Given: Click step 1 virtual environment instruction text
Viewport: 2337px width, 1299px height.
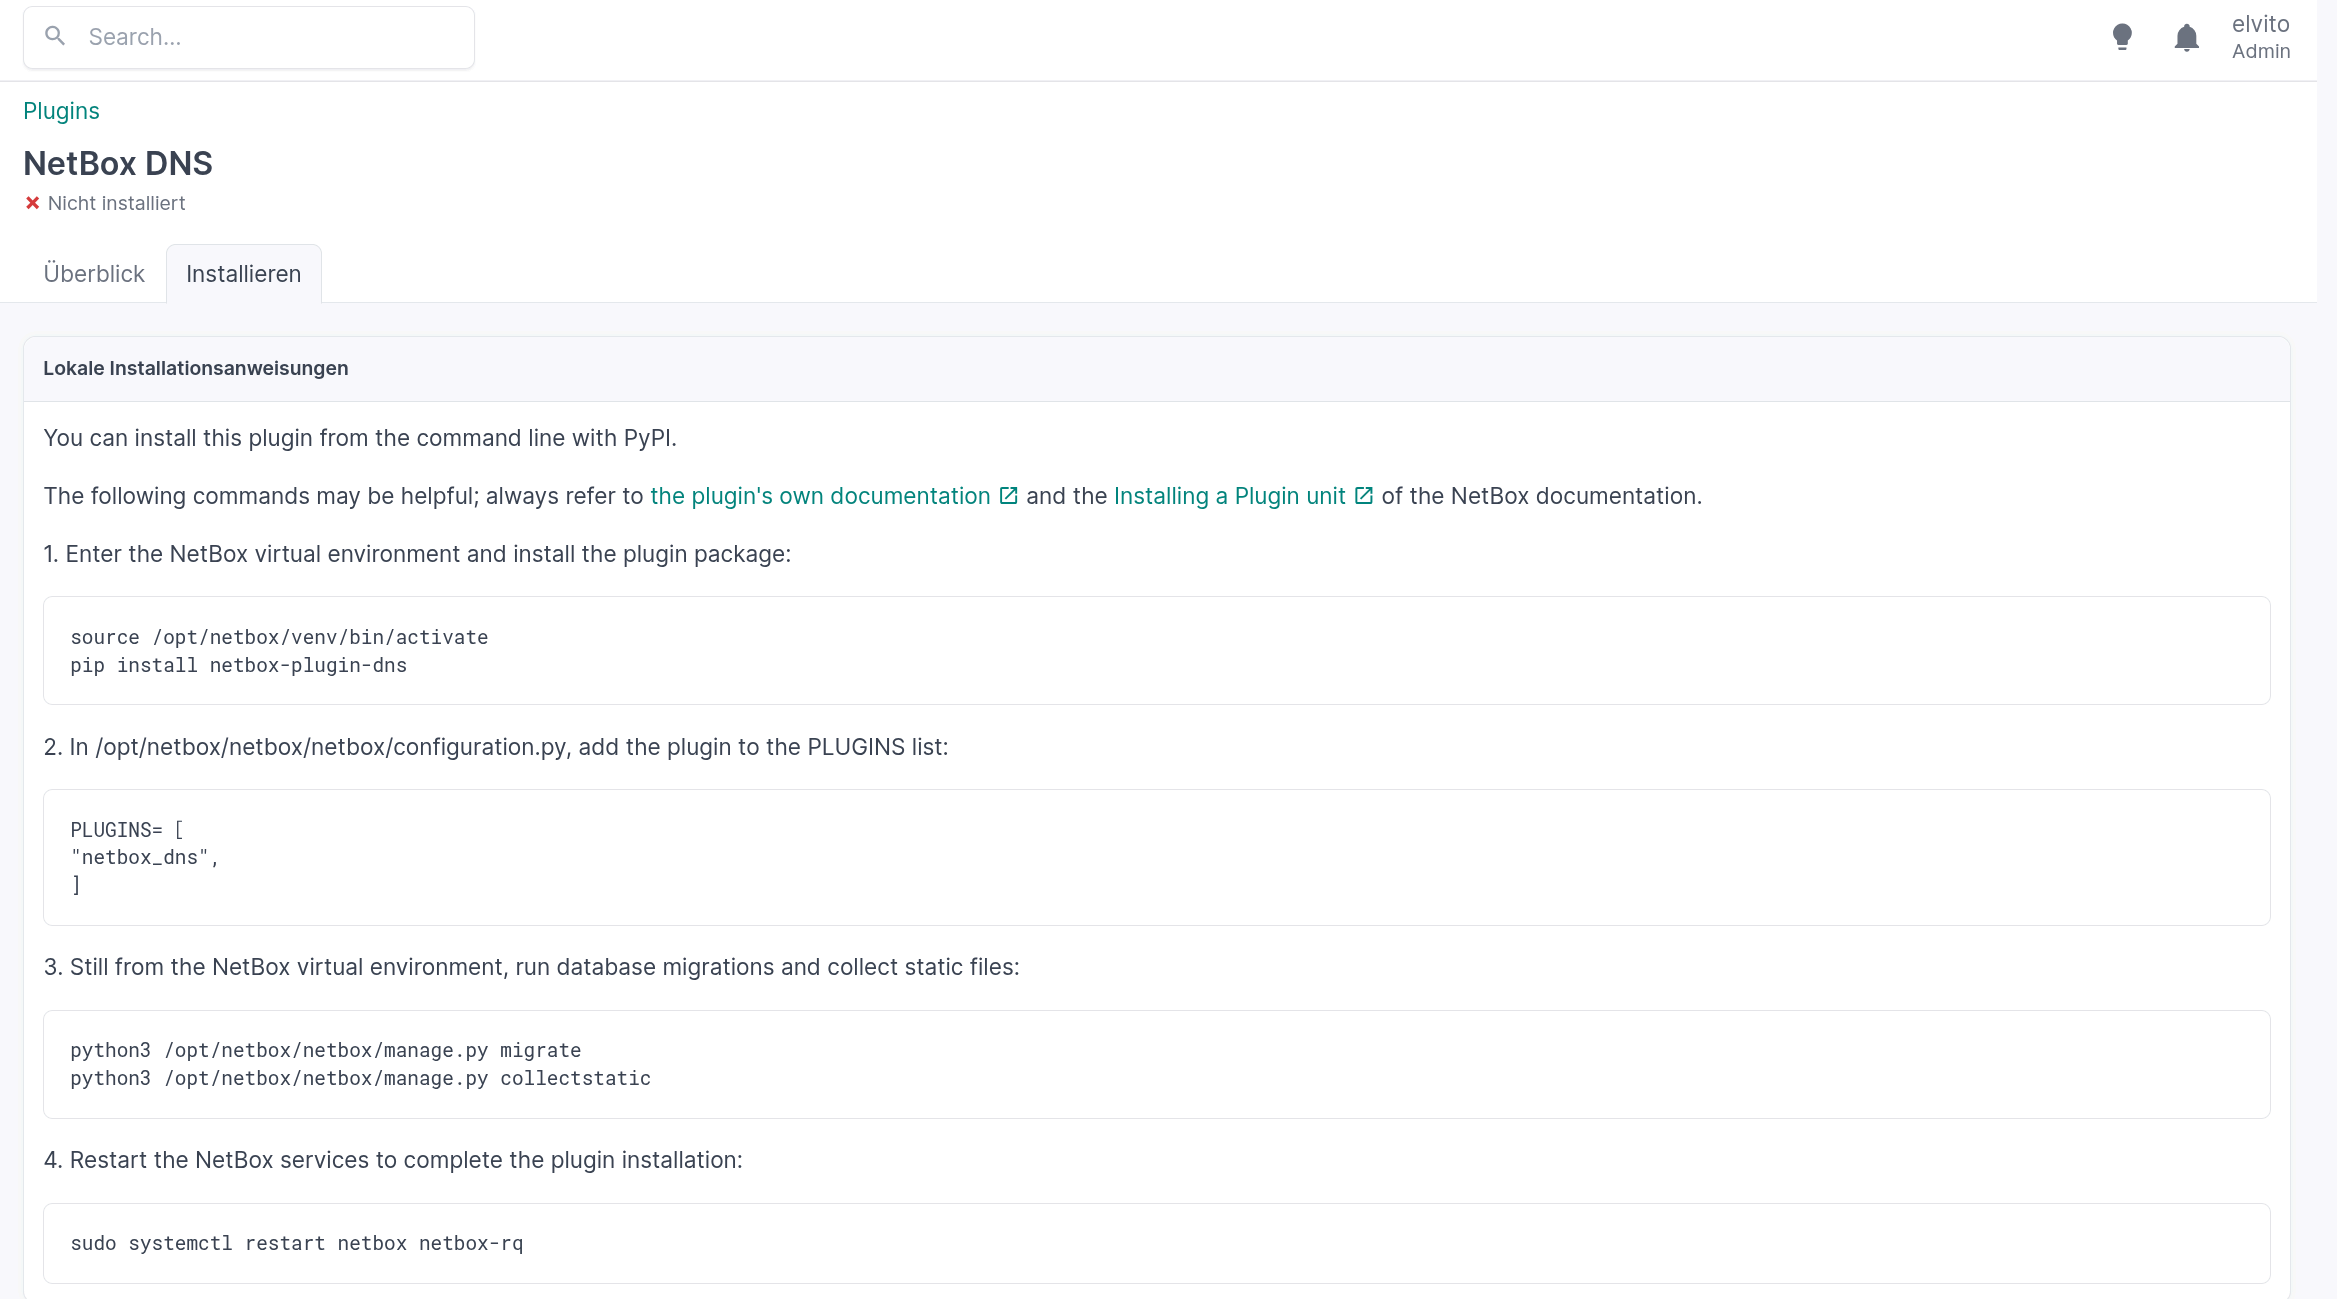Looking at the screenshot, I should pyautogui.click(x=417, y=554).
